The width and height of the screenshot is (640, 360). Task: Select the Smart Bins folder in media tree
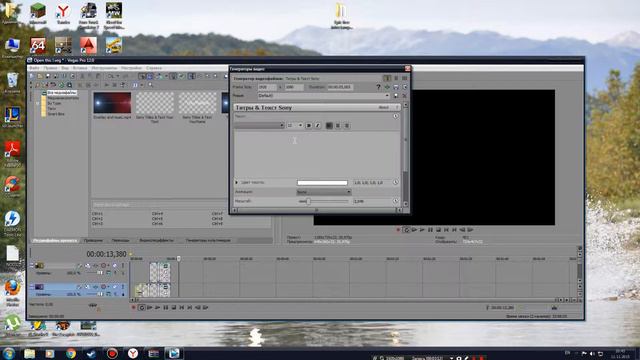[56, 114]
